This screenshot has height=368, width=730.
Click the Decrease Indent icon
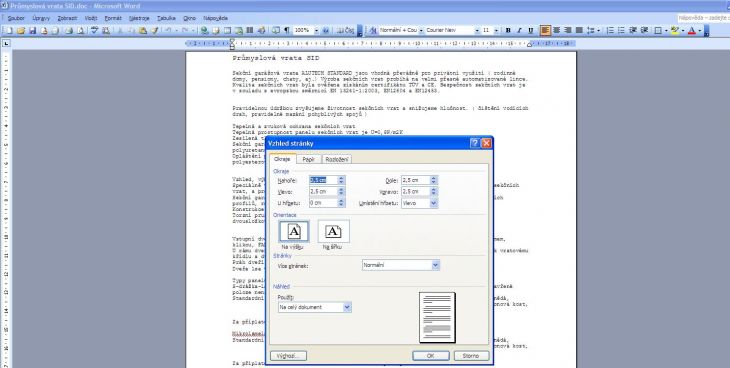click(x=633, y=31)
